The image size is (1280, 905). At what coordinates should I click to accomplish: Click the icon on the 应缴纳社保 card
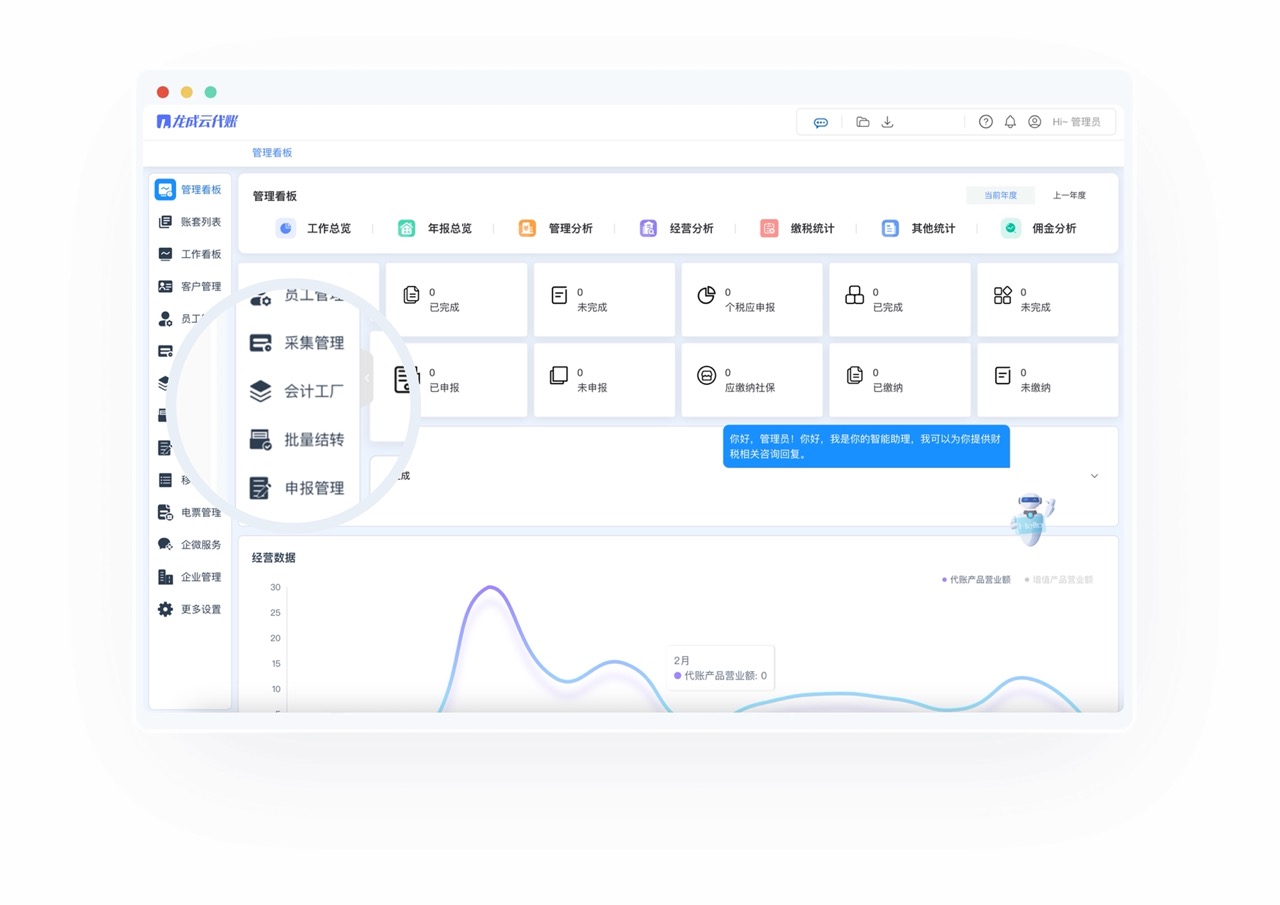(x=706, y=375)
